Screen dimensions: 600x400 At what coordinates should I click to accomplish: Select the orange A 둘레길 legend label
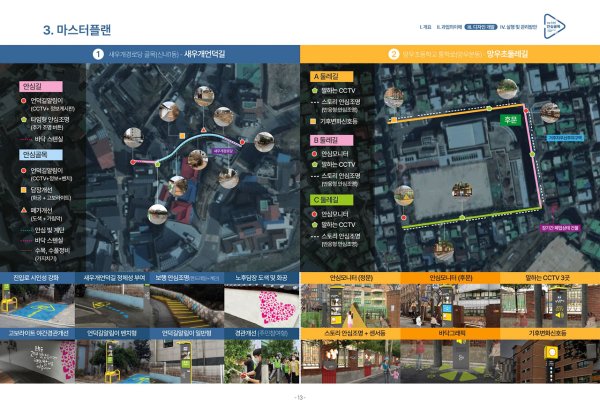click(x=331, y=77)
